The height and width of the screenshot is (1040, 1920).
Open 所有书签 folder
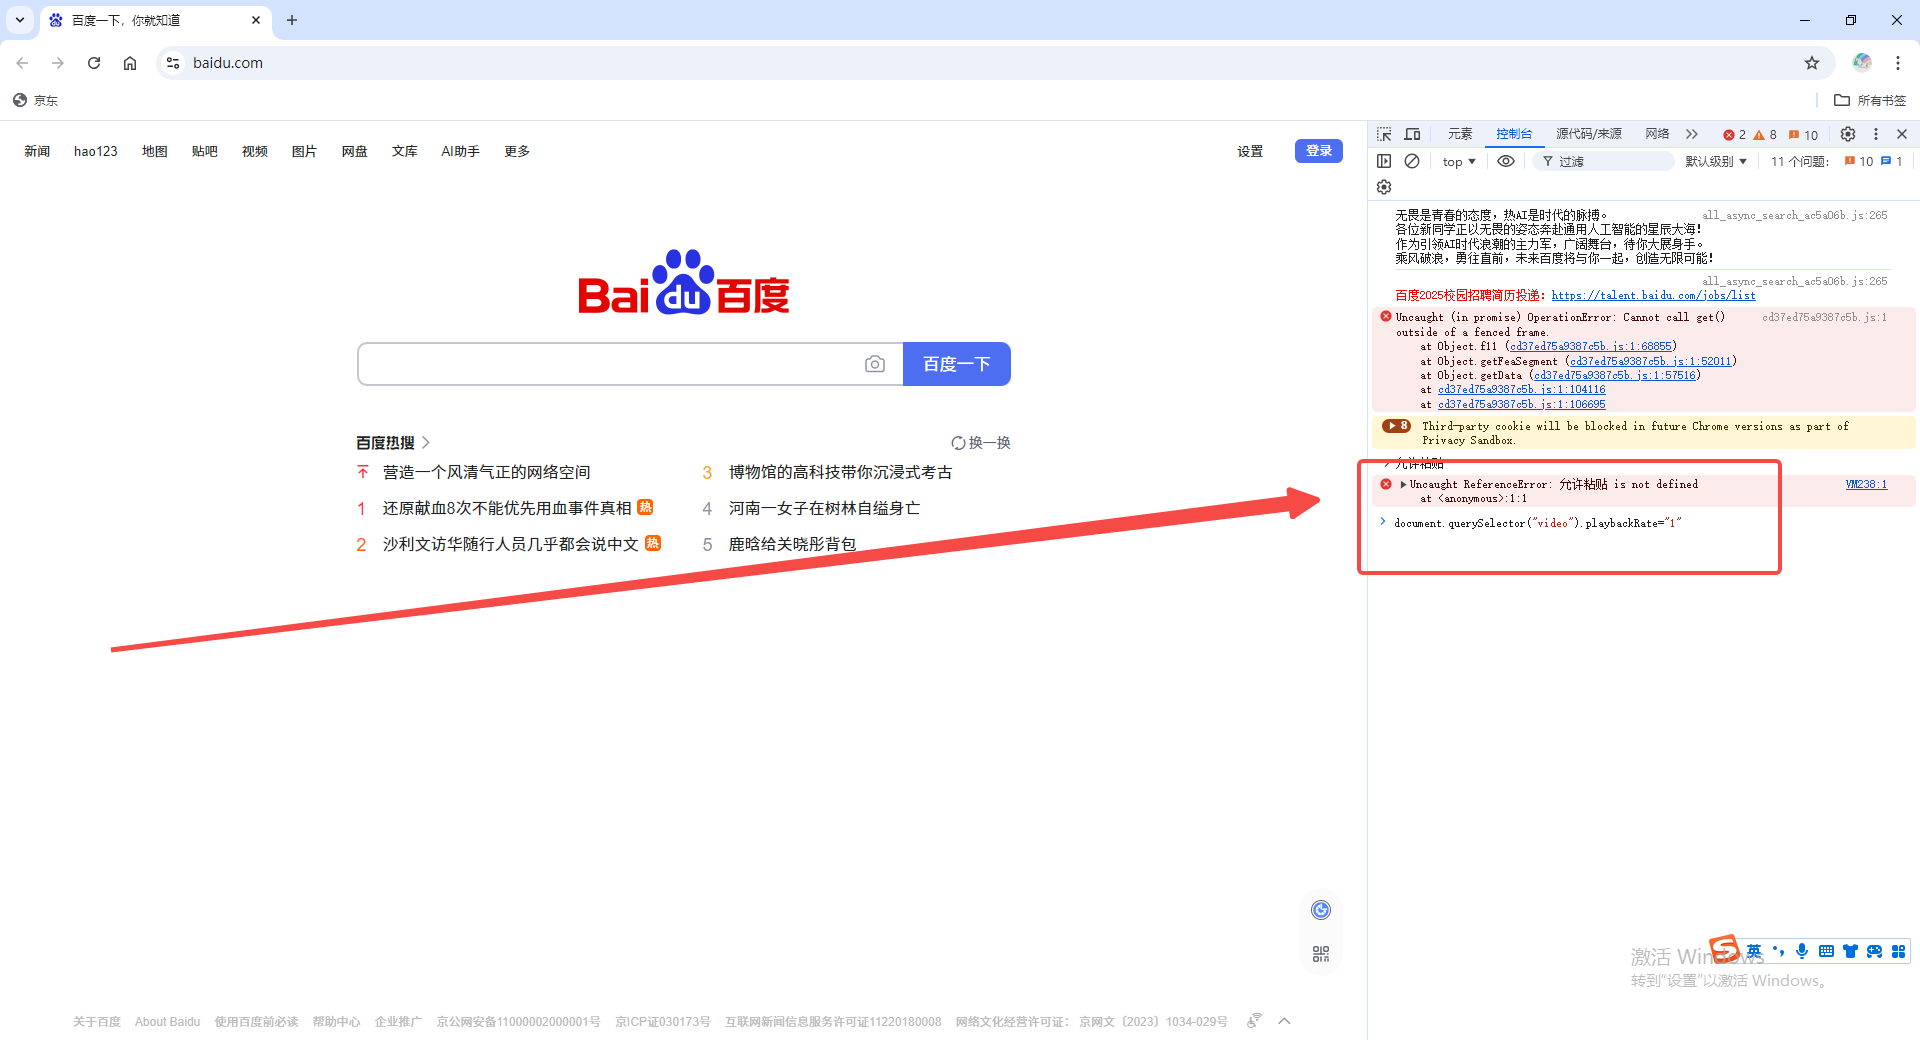click(x=1870, y=100)
